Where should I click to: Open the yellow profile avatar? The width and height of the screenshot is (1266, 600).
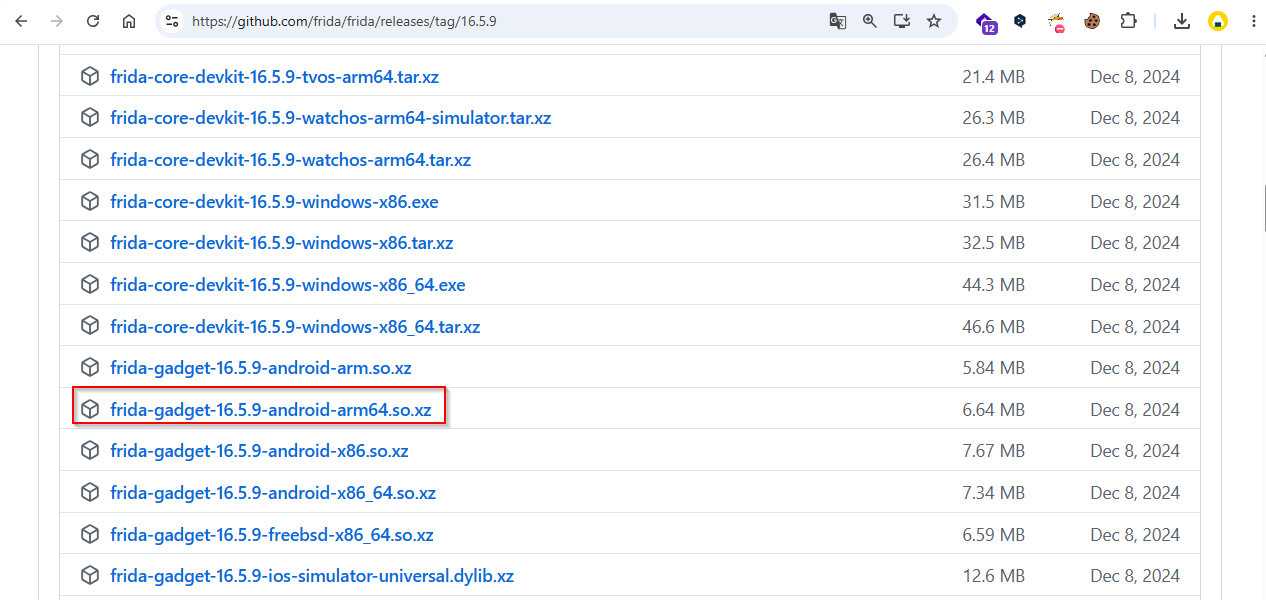tap(1218, 21)
